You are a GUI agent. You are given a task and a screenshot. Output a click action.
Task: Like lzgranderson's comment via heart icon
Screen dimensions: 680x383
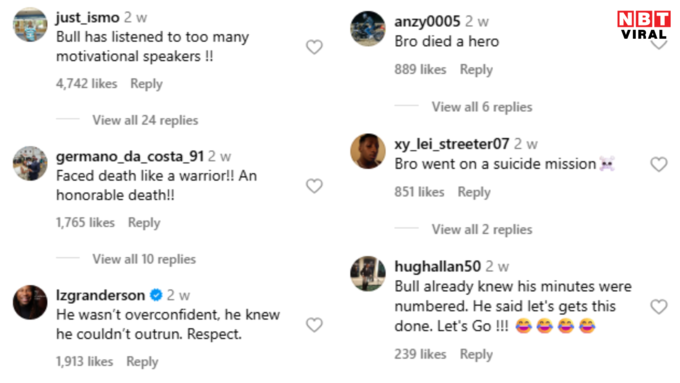[x=314, y=324]
